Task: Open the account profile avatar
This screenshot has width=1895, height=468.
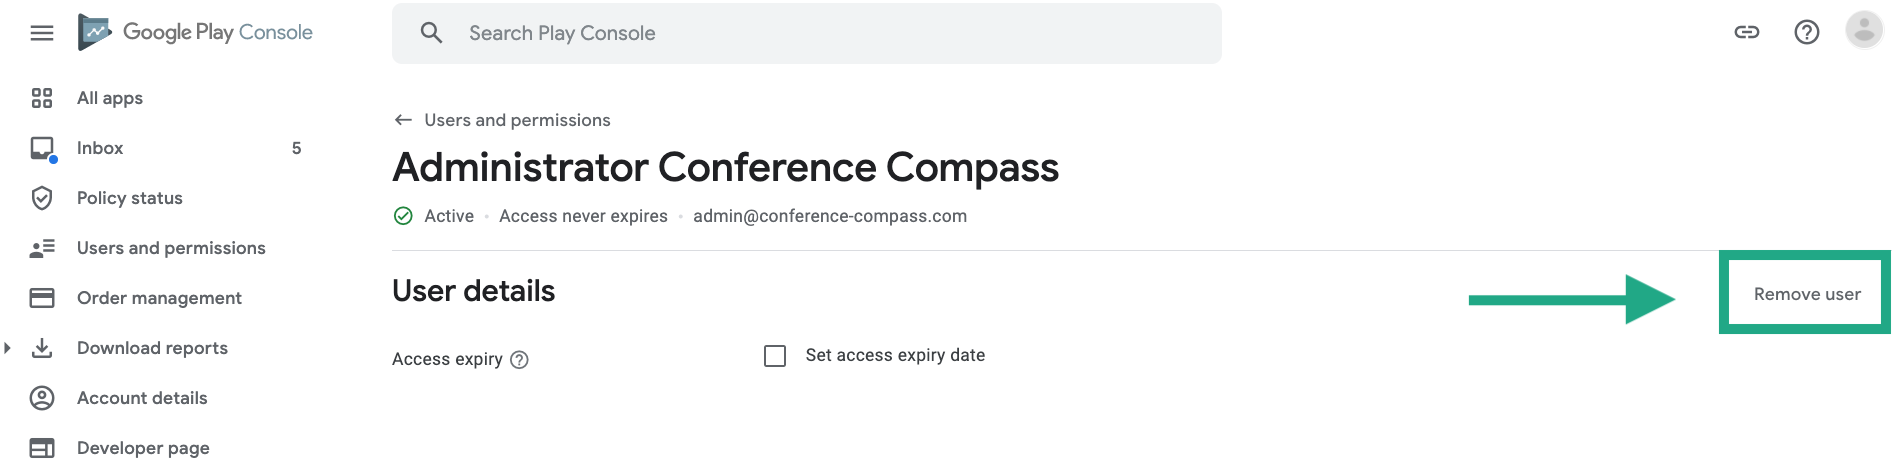Action: 1864,30
